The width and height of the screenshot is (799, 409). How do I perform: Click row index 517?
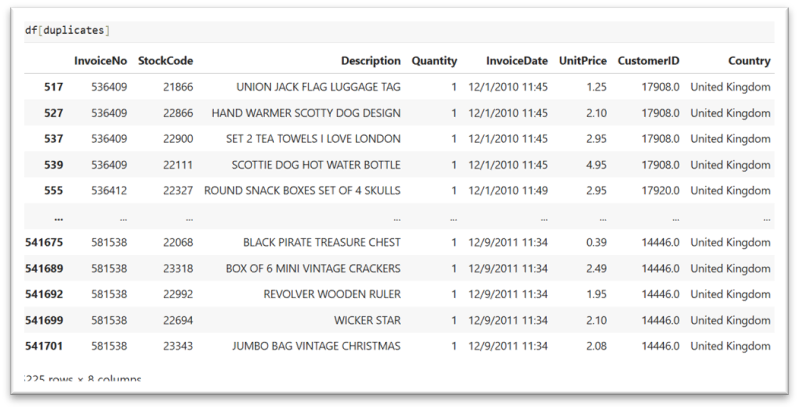coord(54,87)
